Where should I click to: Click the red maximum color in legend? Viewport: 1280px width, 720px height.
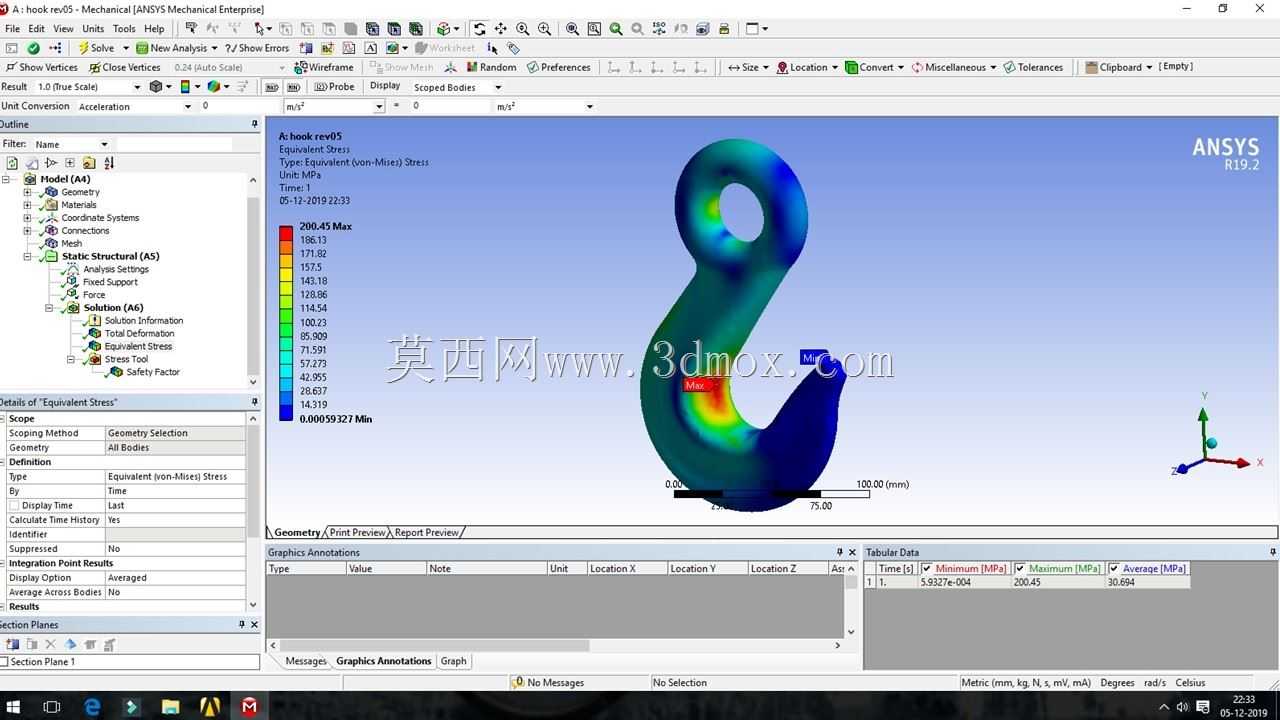[286, 232]
